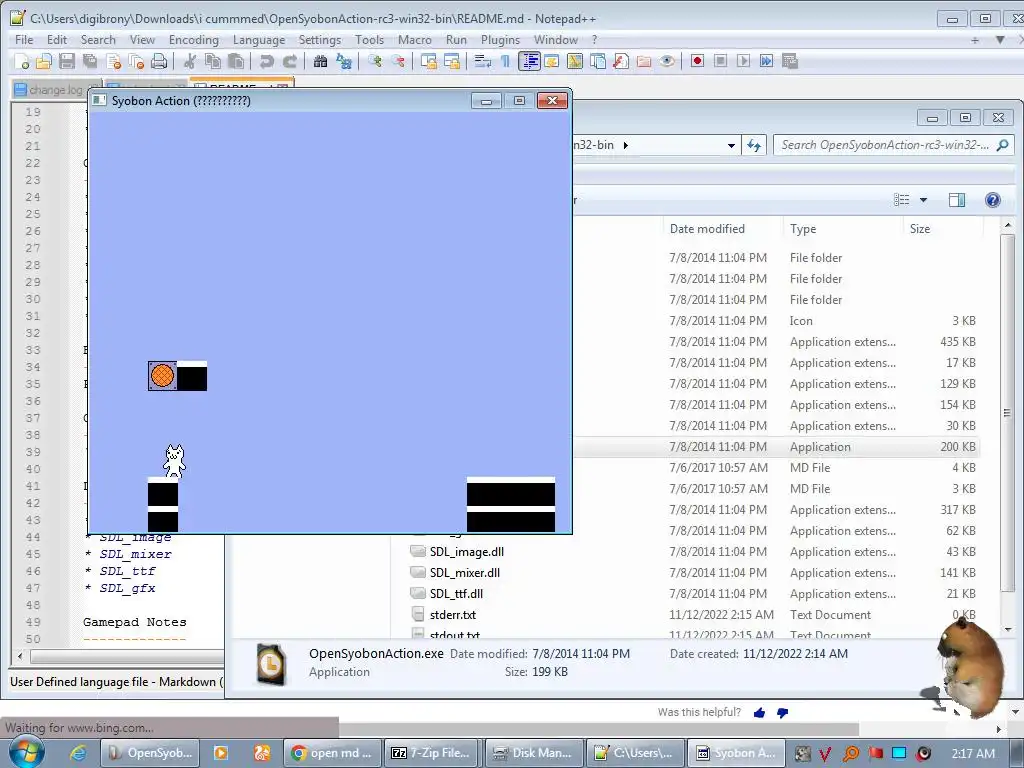
Task: Click the Replace icon in Notepad++ toolbar
Action: point(344,61)
